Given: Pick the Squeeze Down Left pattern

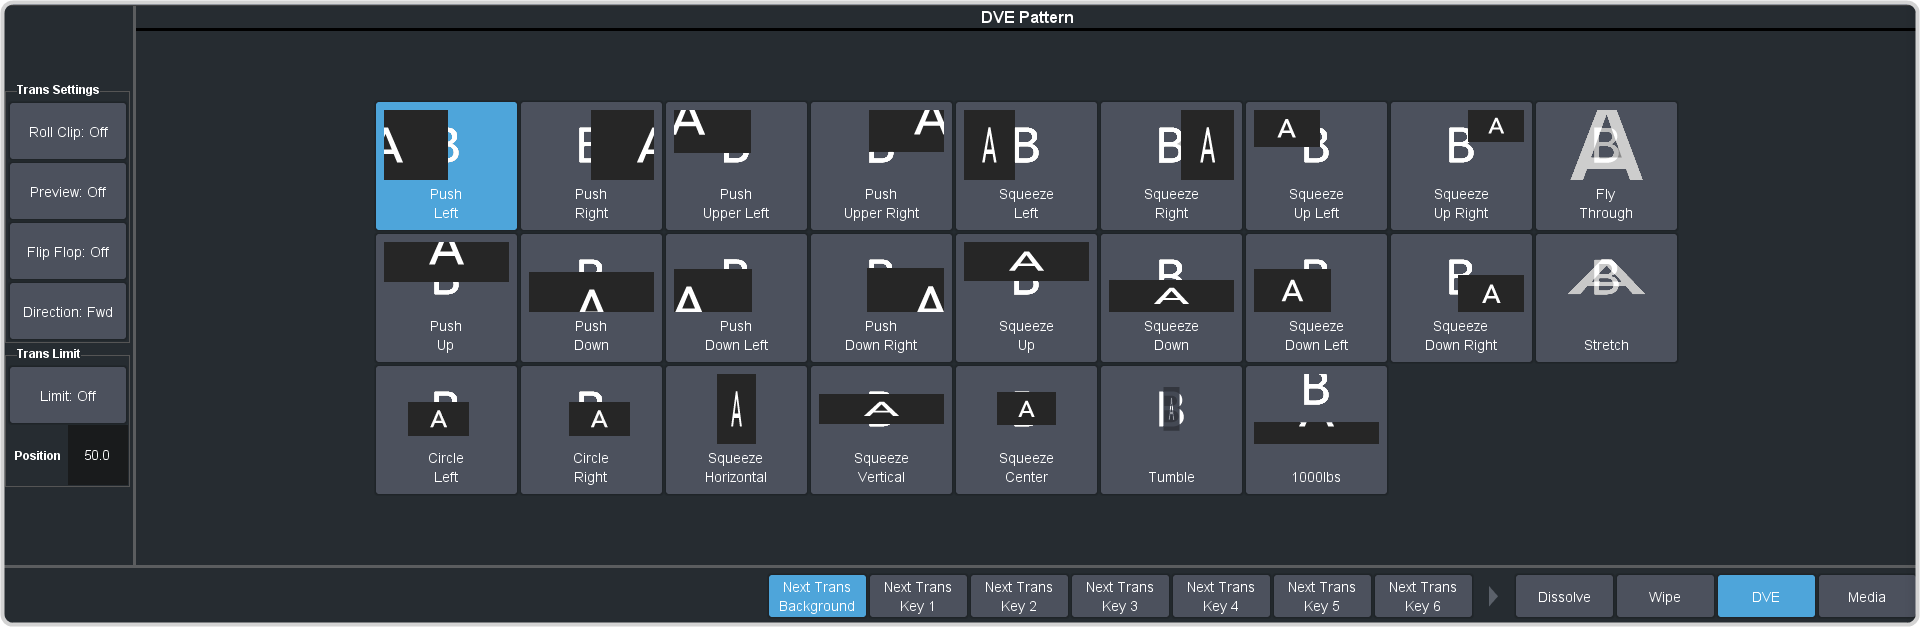Looking at the screenshot, I should coord(1316,298).
